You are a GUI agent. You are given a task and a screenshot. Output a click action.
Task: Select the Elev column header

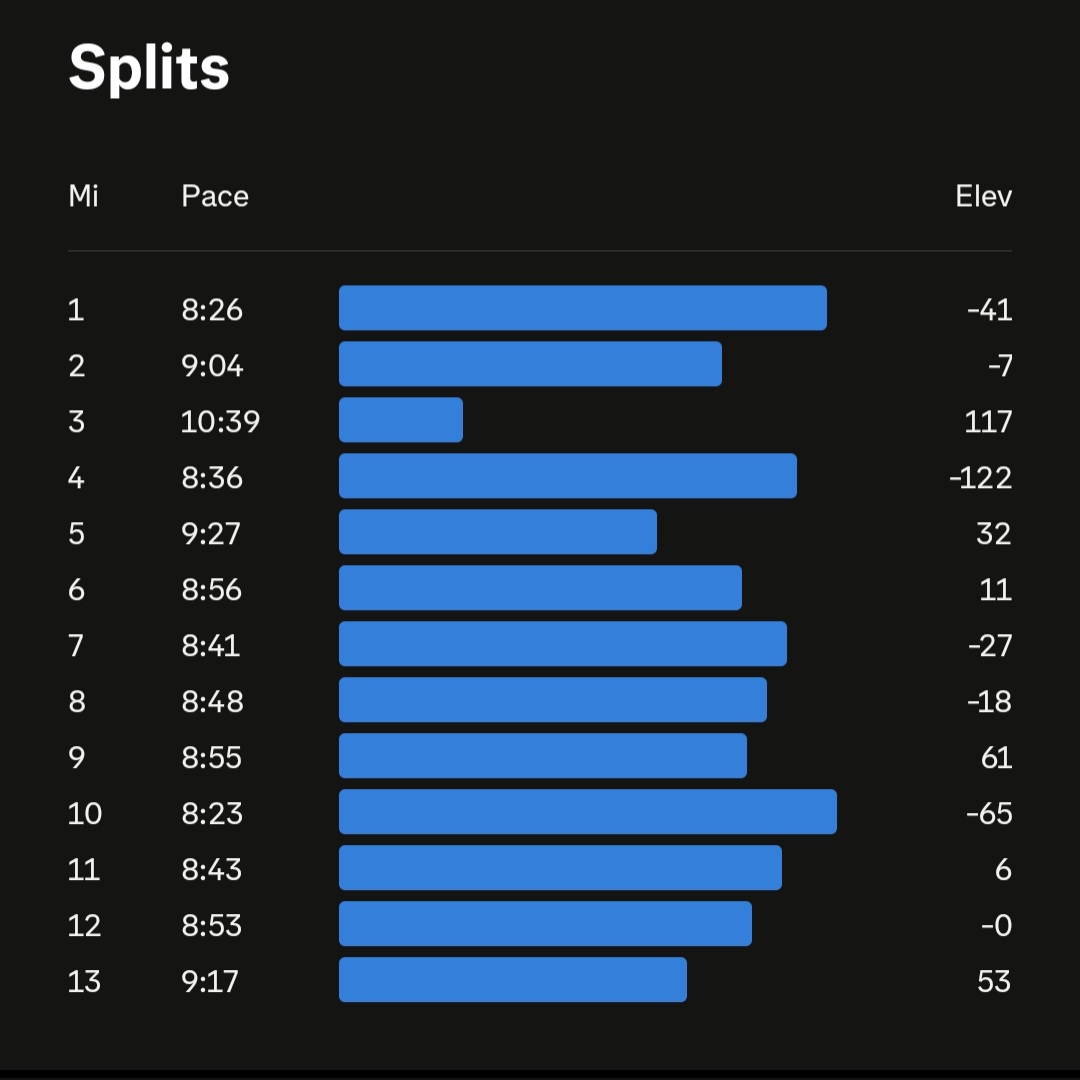click(x=983, y=196)
